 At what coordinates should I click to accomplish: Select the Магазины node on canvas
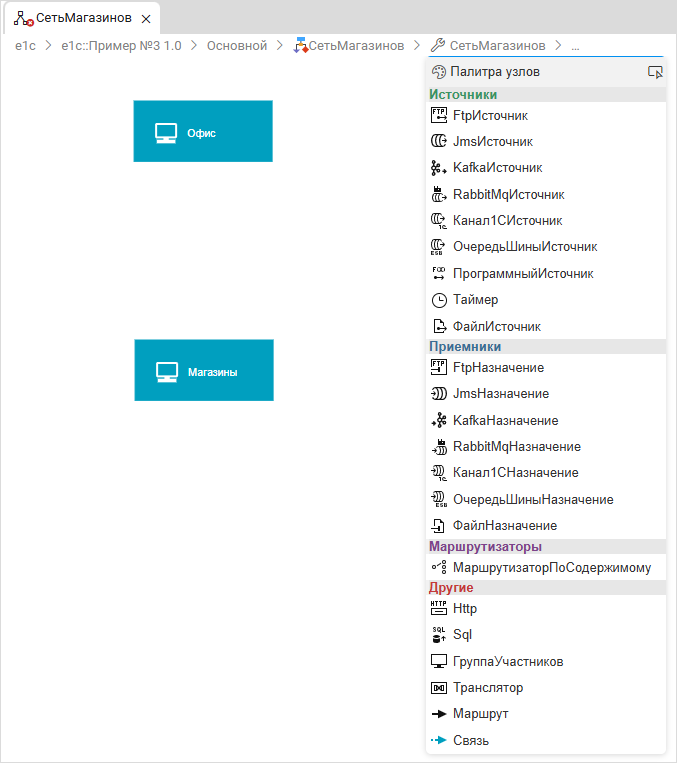click(x=203, y=370)
